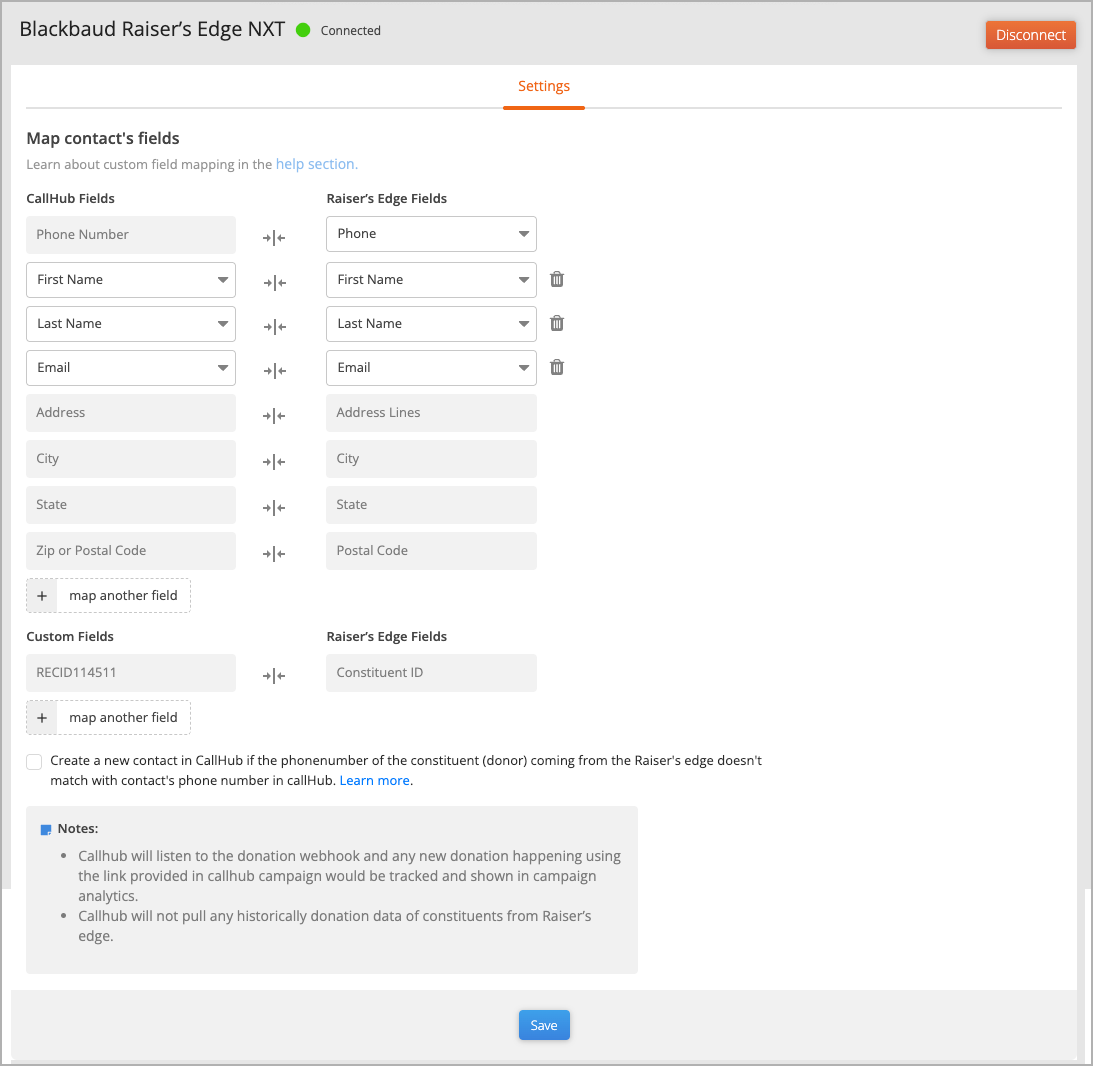Switch to the Settings tab

[544, 87]
